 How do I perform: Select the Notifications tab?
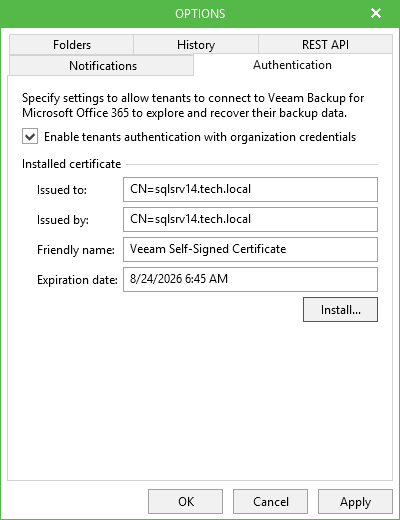pos(102,66)
